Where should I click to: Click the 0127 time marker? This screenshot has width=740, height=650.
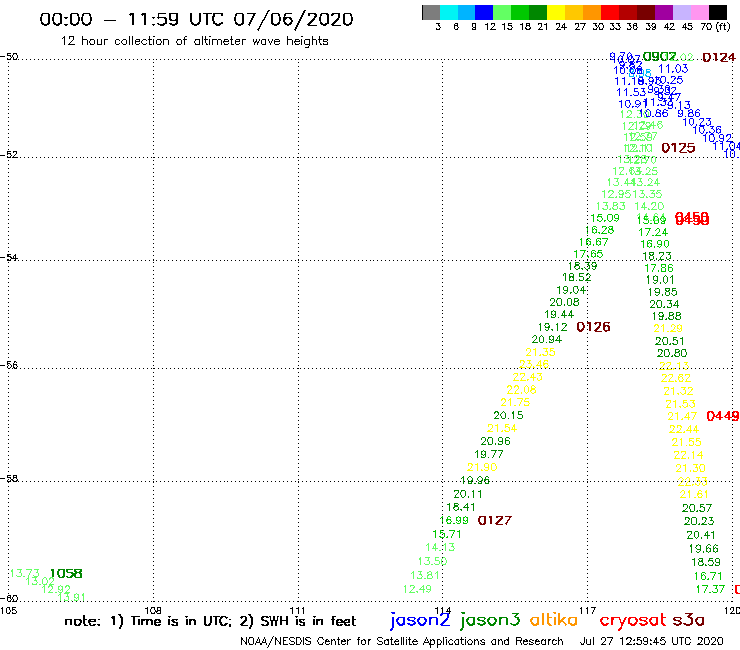point(495,521)
